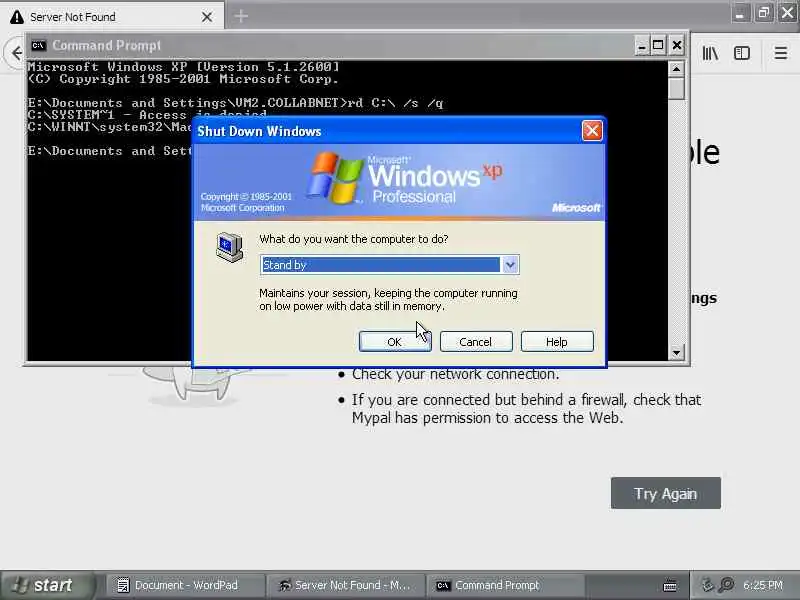
Task: Switch to Command Prompt taskbar item
Action: coord(505,585)
